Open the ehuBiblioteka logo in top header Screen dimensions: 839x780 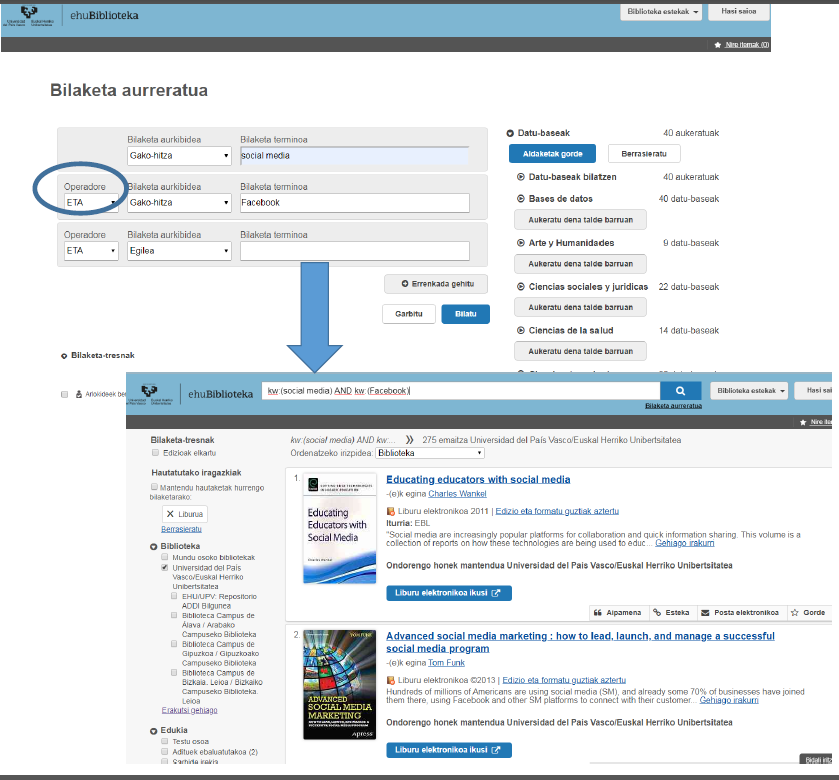click(x=105, y=16)
